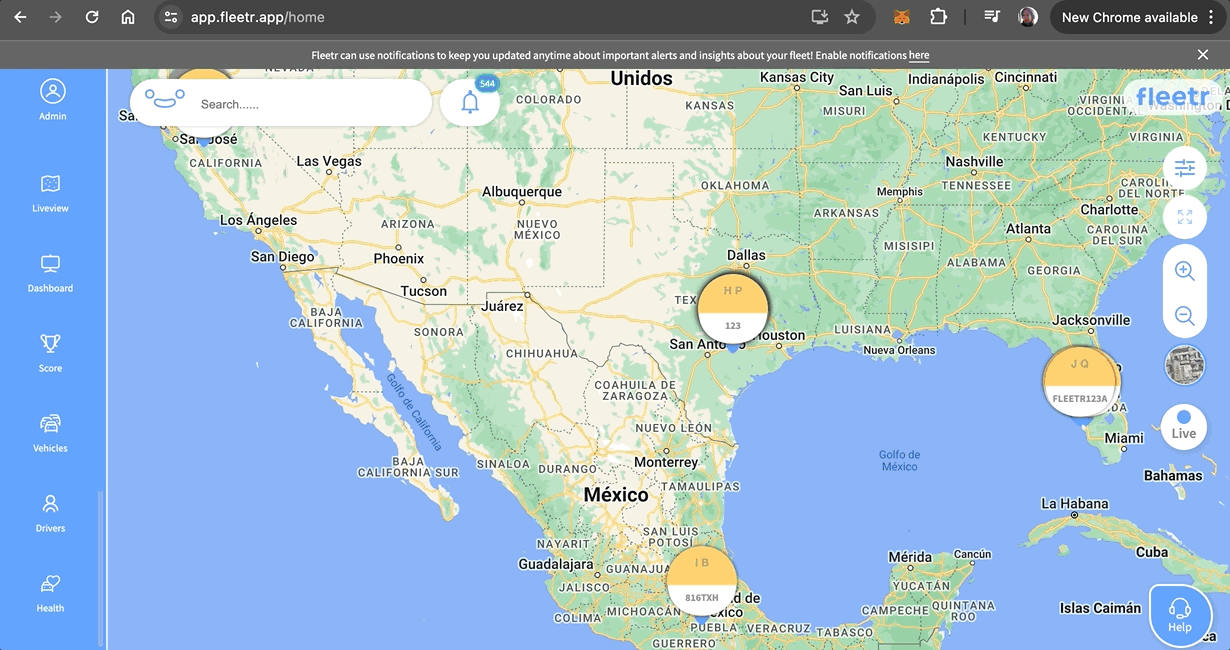Zoom out on the map
This screenshot has height=650, width=1230.
point(1185,316)
